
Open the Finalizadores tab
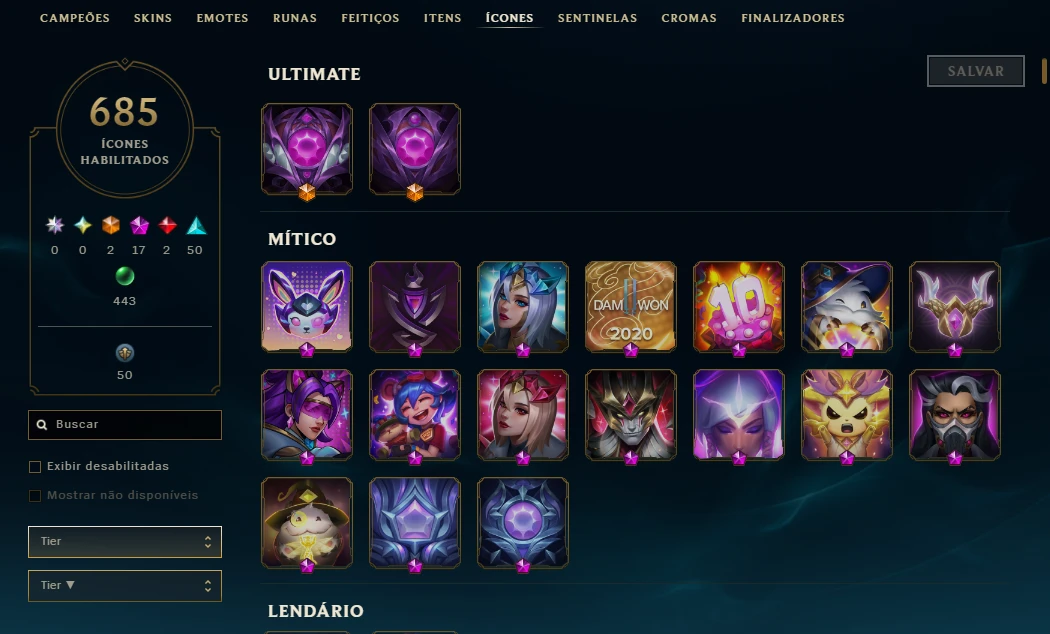793,18
